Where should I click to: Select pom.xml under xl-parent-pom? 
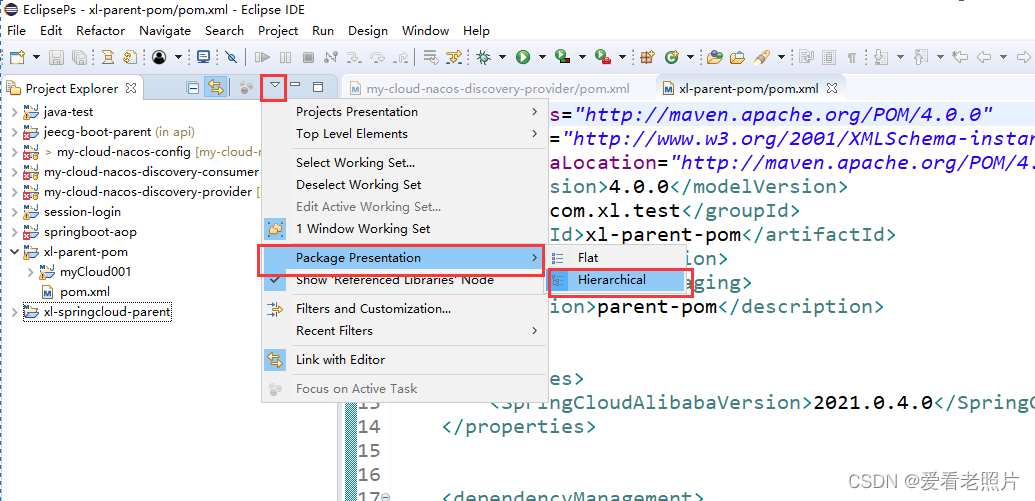(x=84, y=292)
